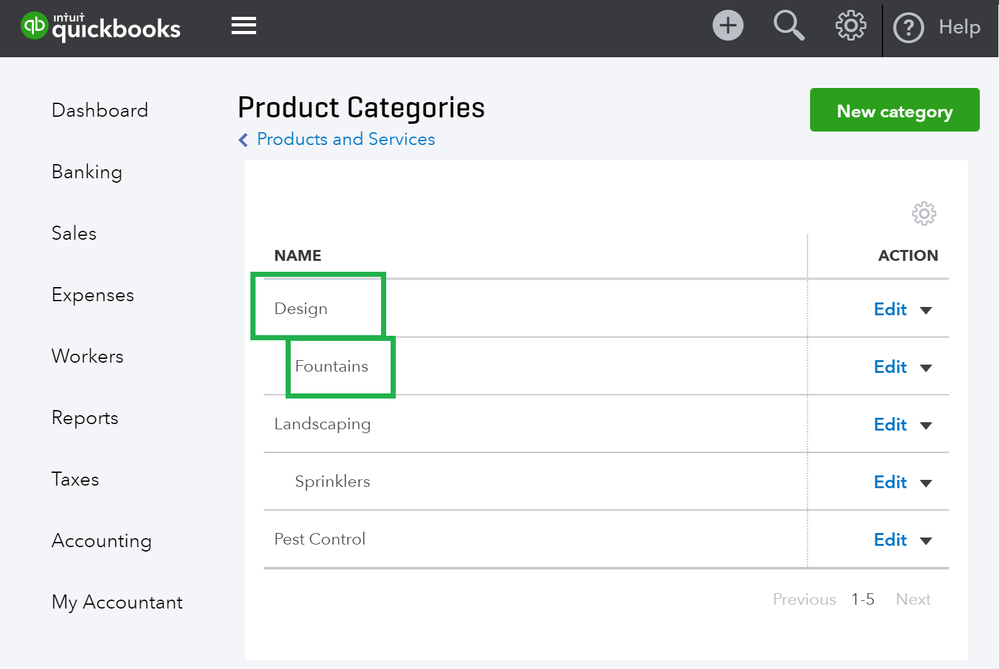Click the back chevron beside Products and Services
The image size is (999, 669).
point(243,140)
